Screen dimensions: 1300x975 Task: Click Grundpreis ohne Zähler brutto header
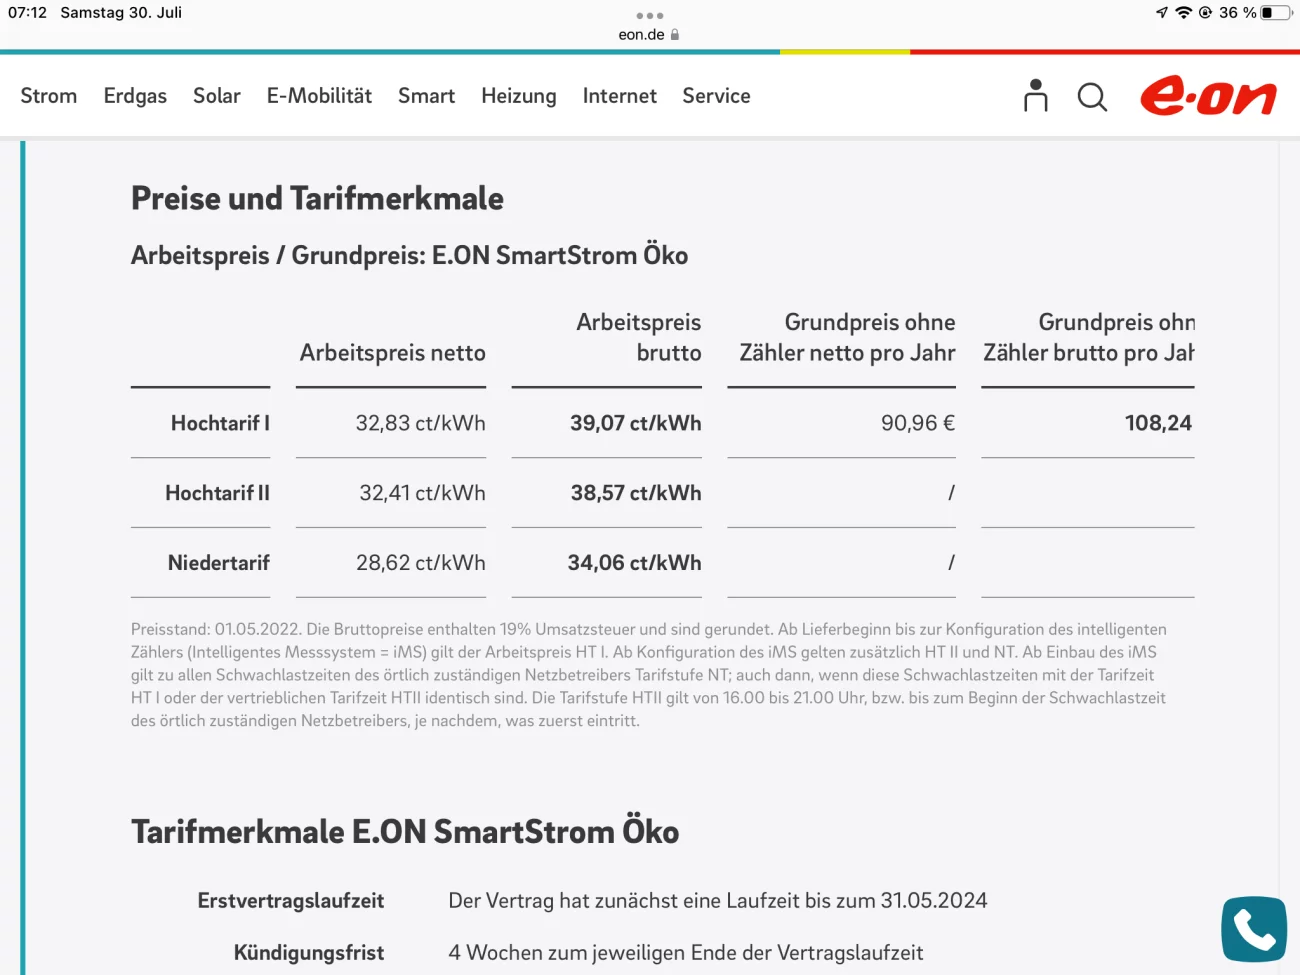click(x=1089, y=337)
